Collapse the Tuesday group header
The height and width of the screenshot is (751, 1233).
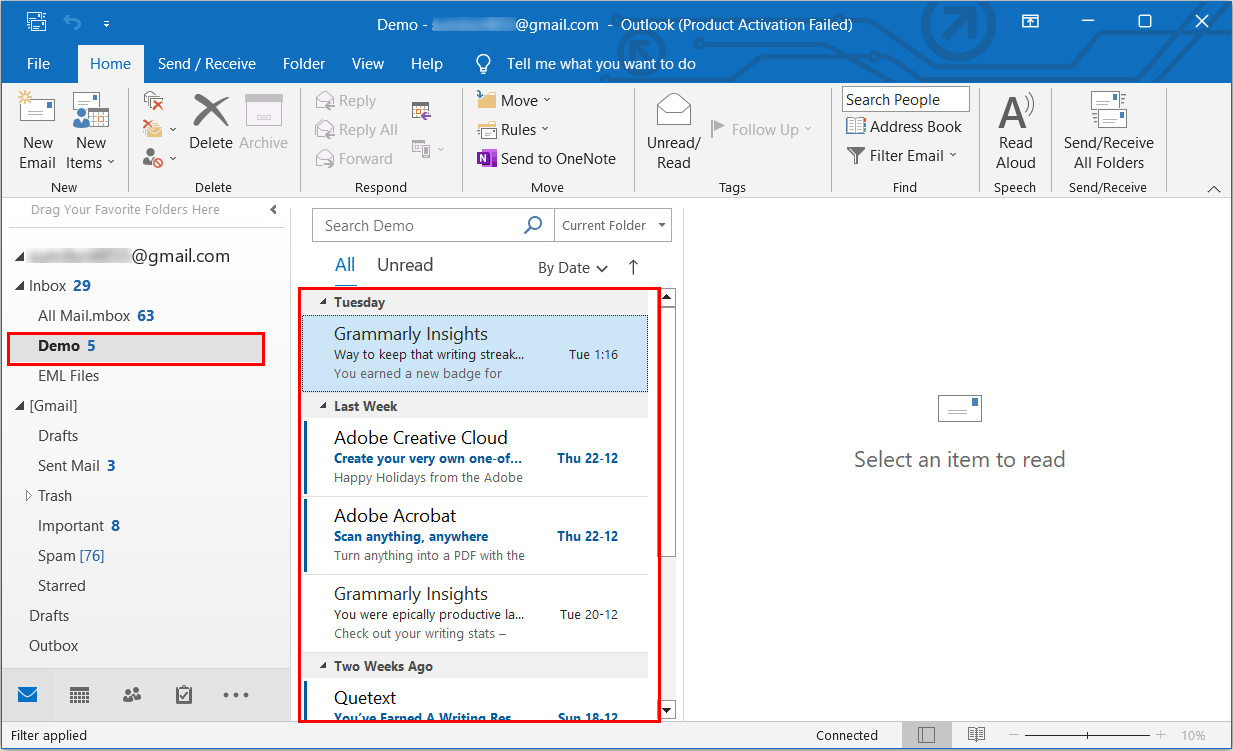click(323, 302)
